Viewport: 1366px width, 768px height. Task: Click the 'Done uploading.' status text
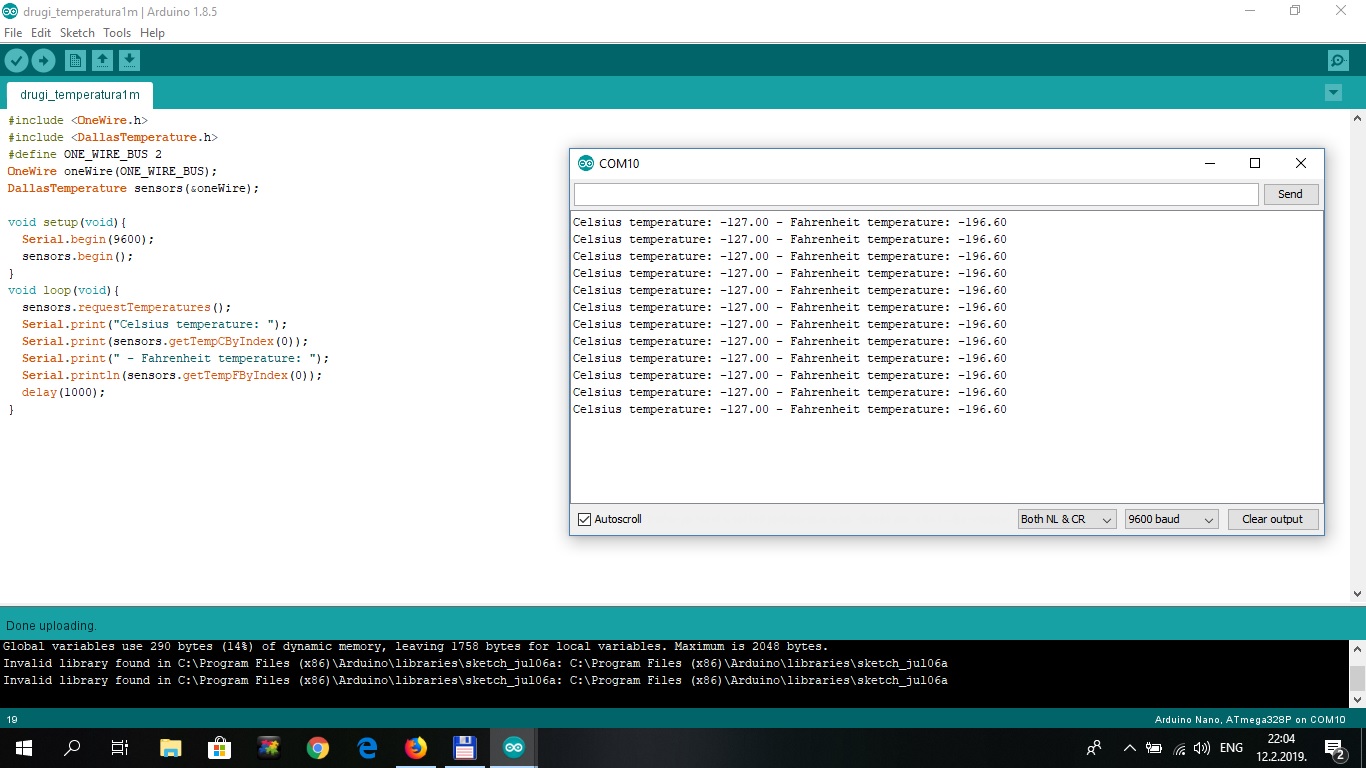click(52, 625)
